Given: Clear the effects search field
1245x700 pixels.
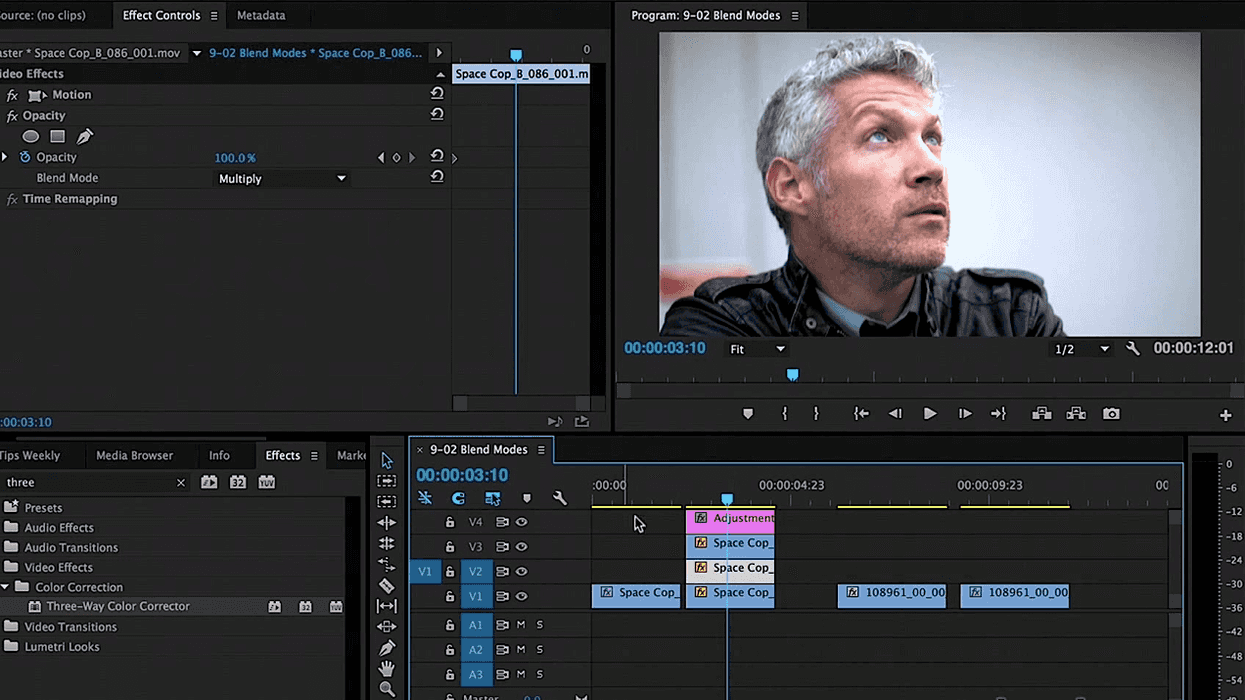Looking at the screenshot, I should [x=181, y=482].
